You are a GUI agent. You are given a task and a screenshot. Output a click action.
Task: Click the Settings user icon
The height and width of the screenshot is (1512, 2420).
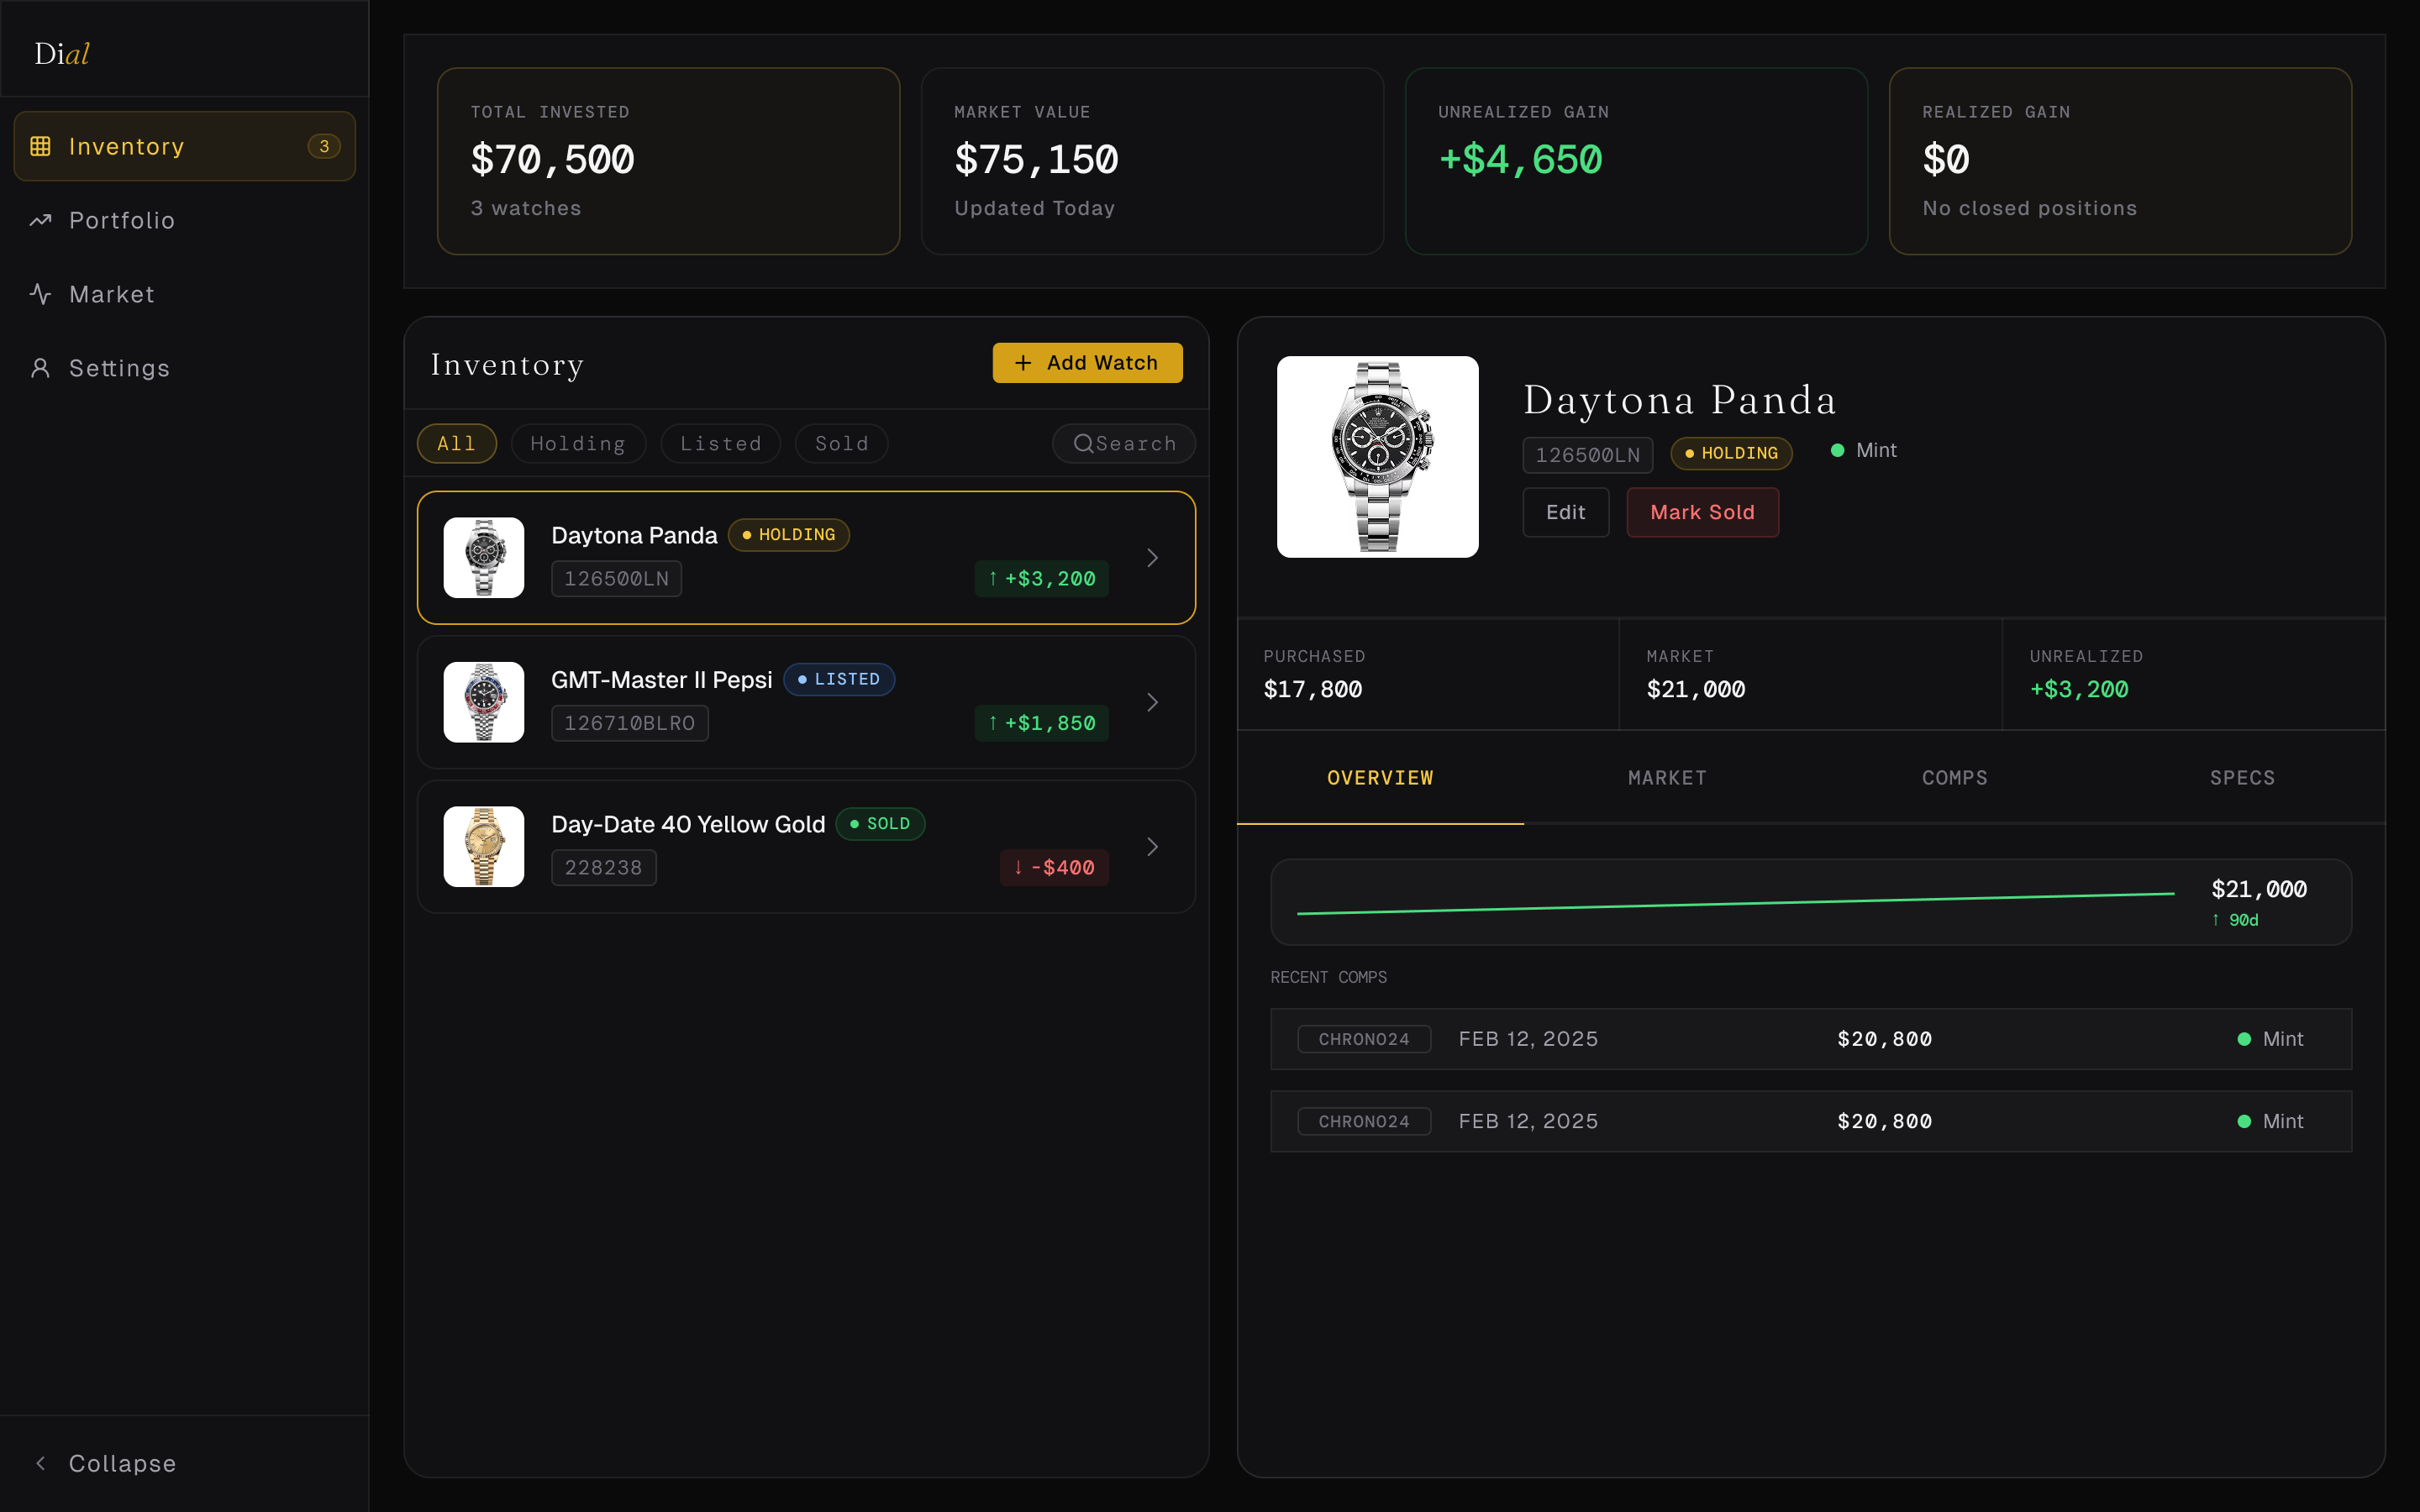(40, 368)
